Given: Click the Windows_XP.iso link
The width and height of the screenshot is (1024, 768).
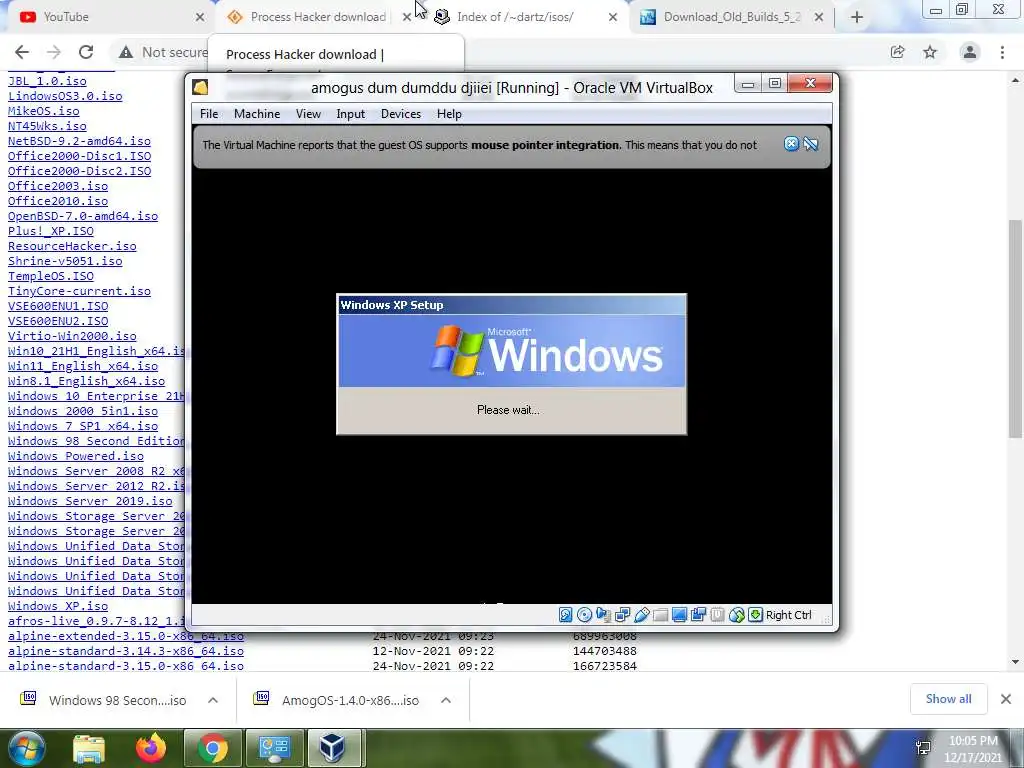Looking at the screenshot, I should tap(58, 605).
